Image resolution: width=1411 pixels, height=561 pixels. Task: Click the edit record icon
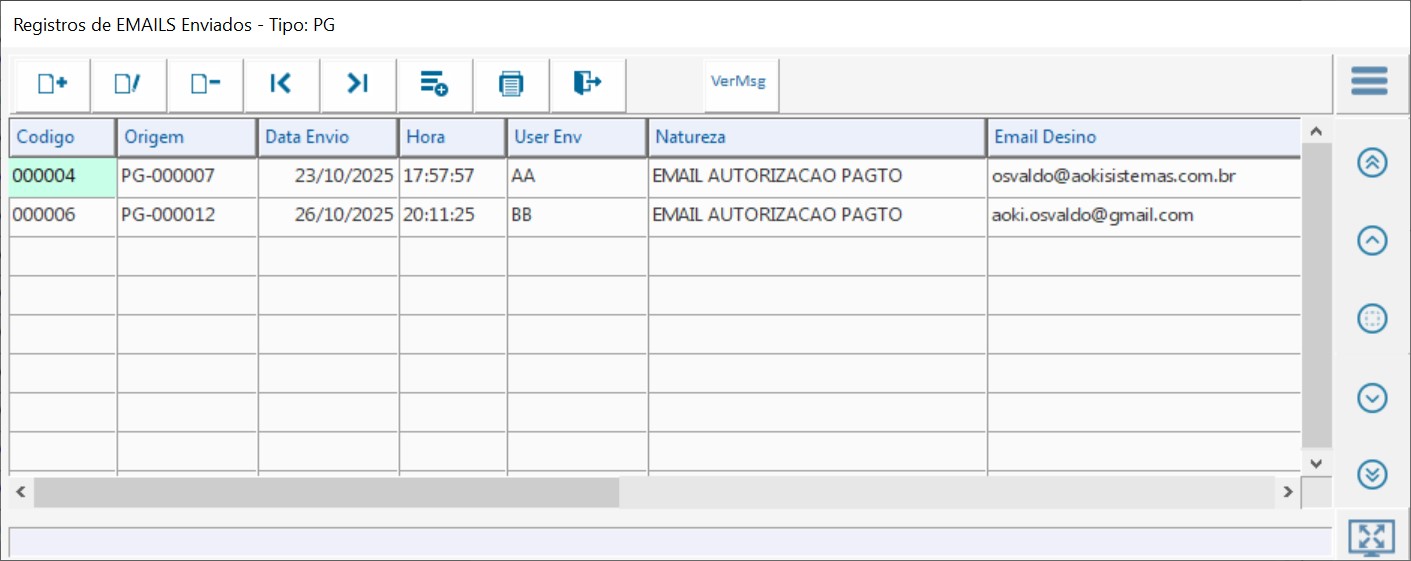point(128,85)
